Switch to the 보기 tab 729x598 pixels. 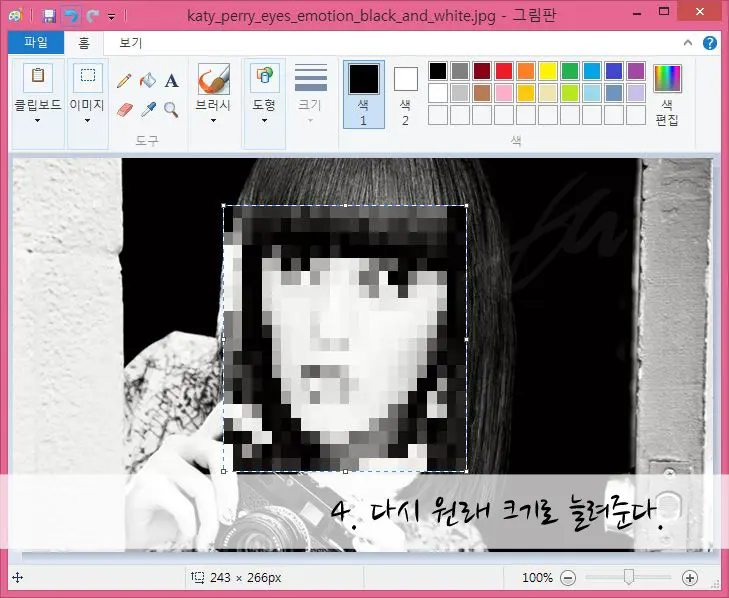(130, 43)
